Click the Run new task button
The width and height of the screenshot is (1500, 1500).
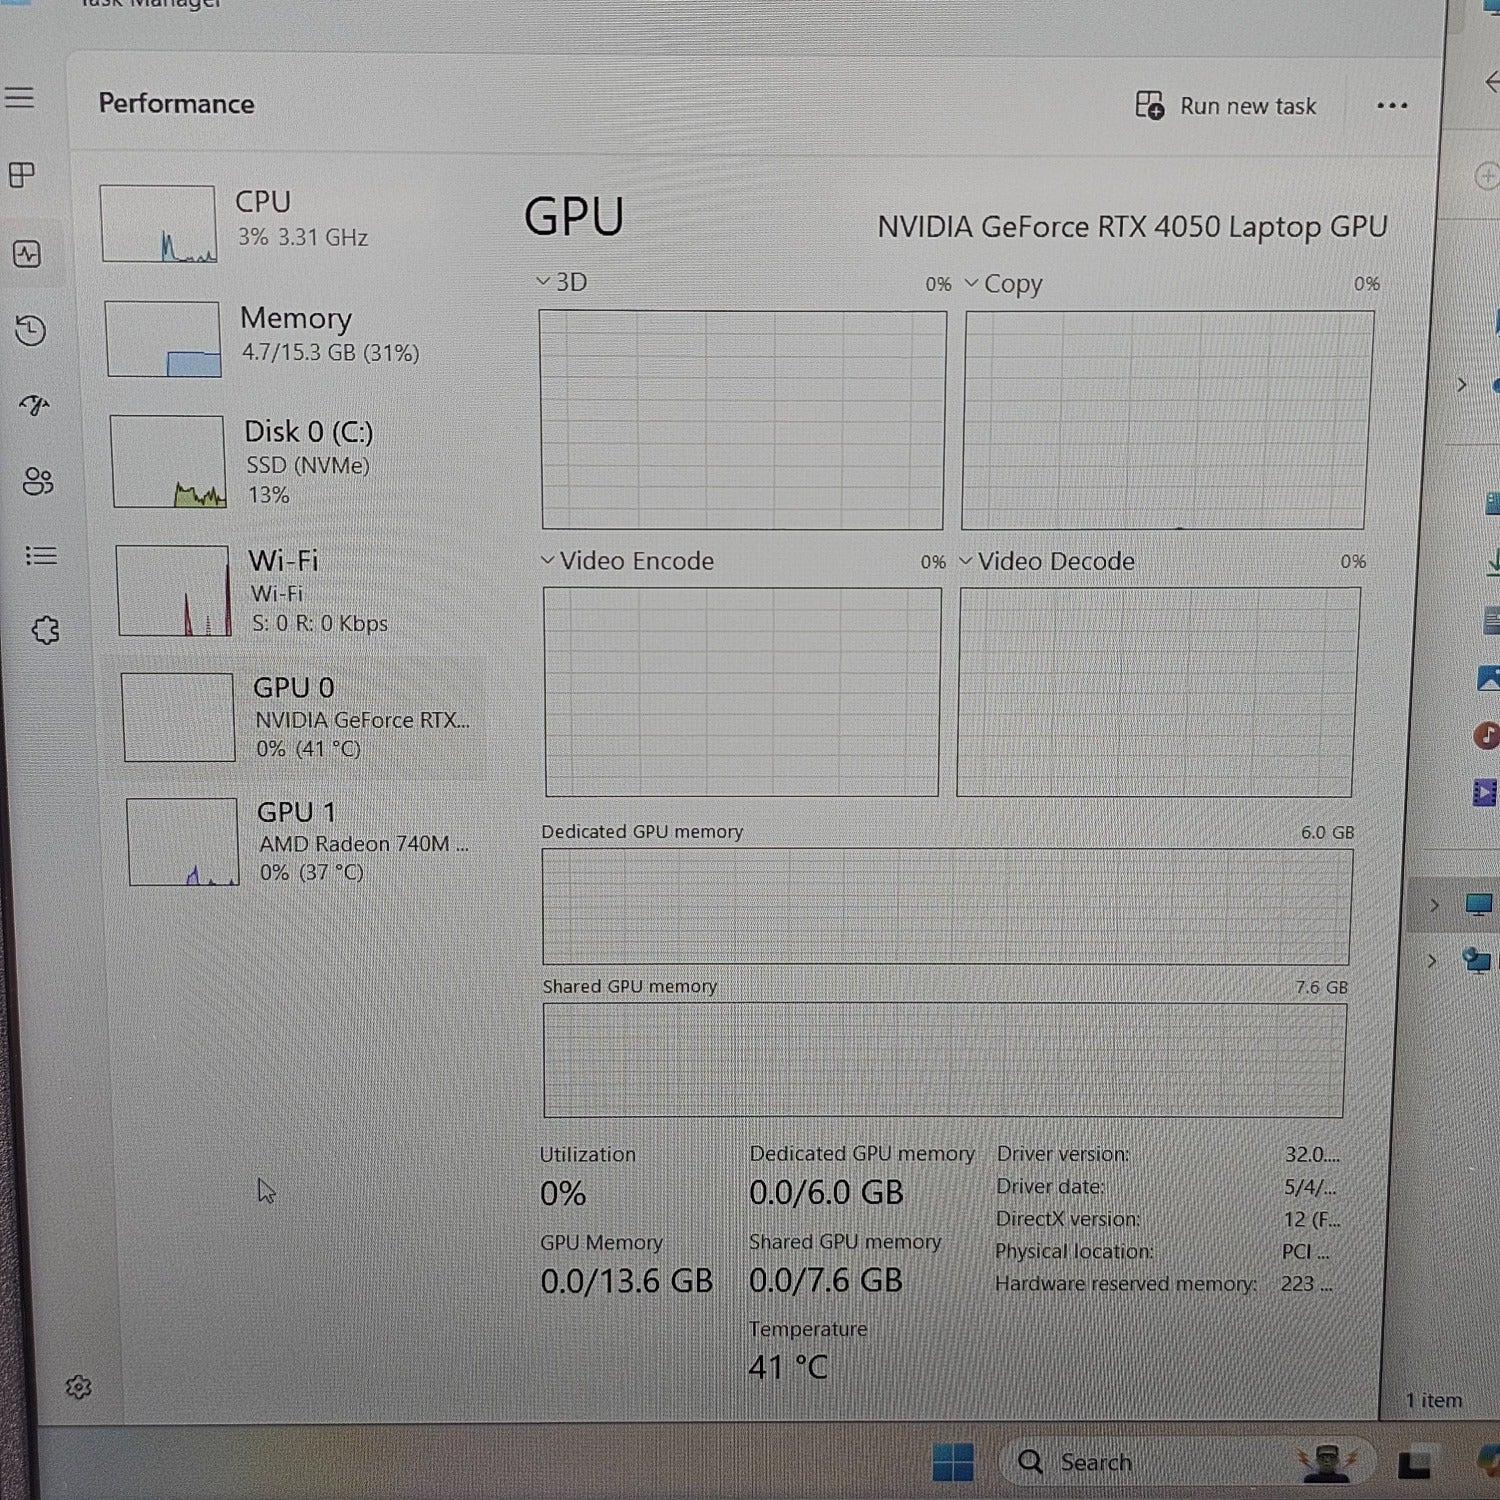click(x=1226, y=105)
